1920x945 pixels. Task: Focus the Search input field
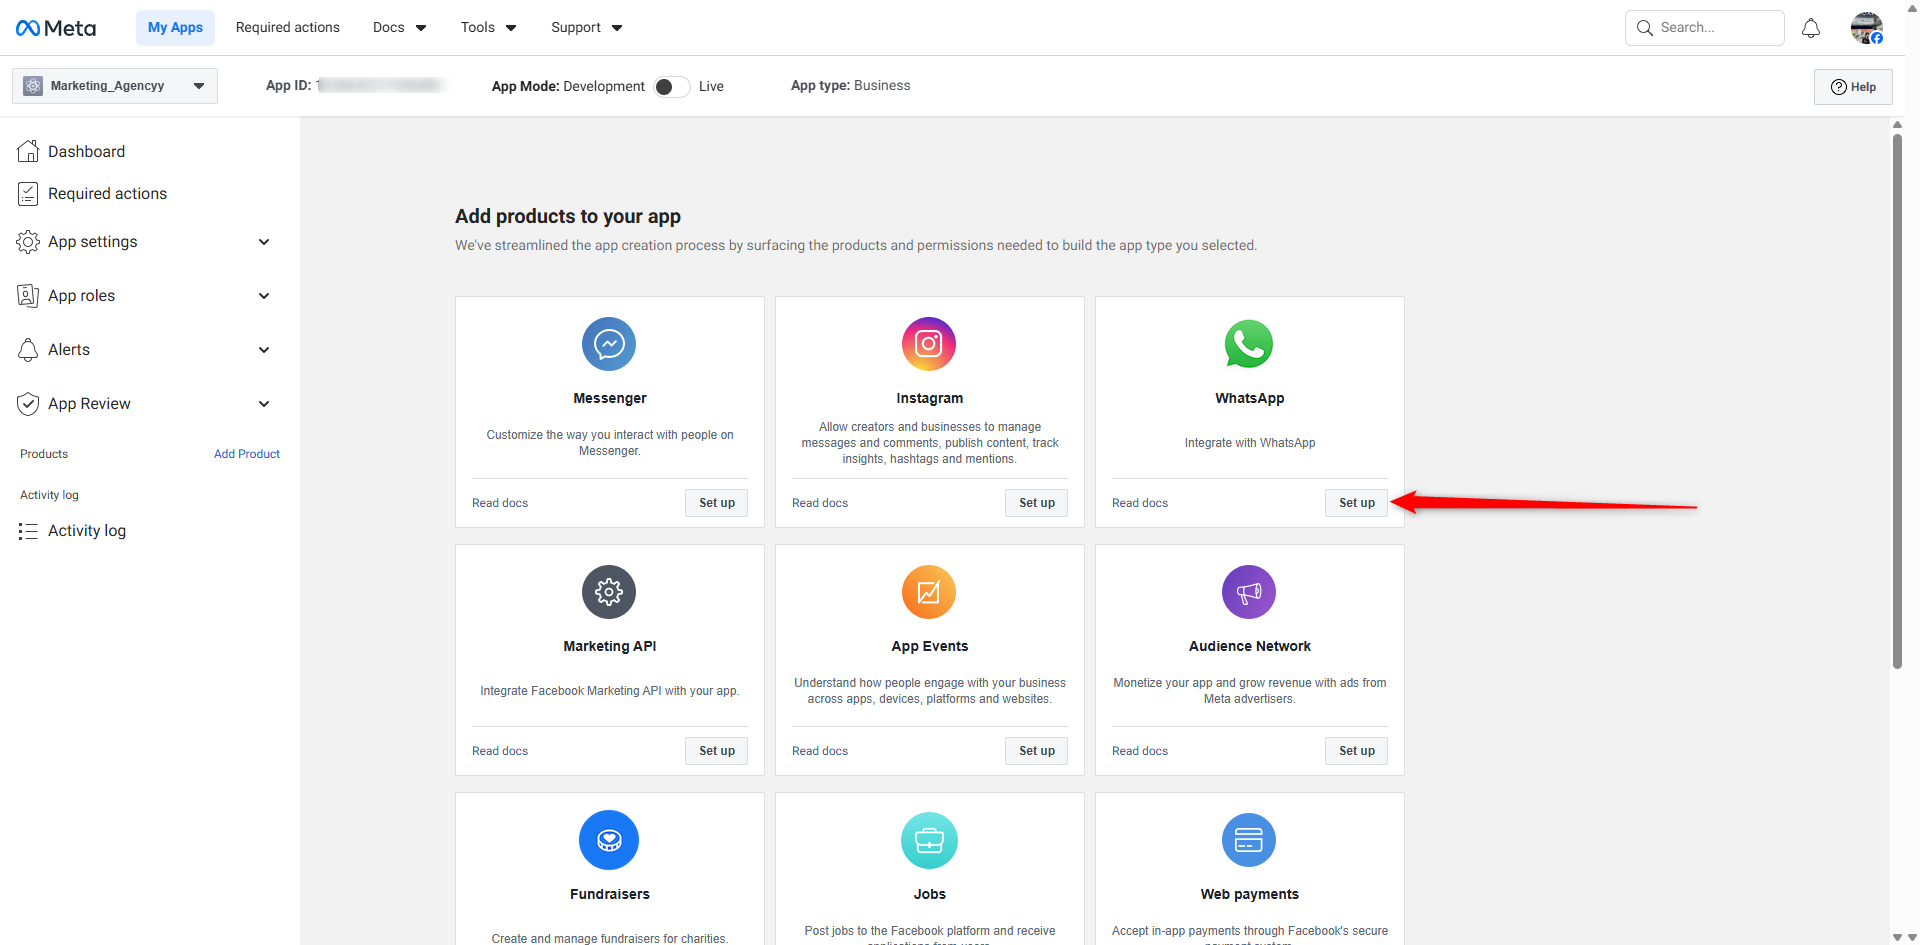pyautogui.click(x=1705, y=28)
